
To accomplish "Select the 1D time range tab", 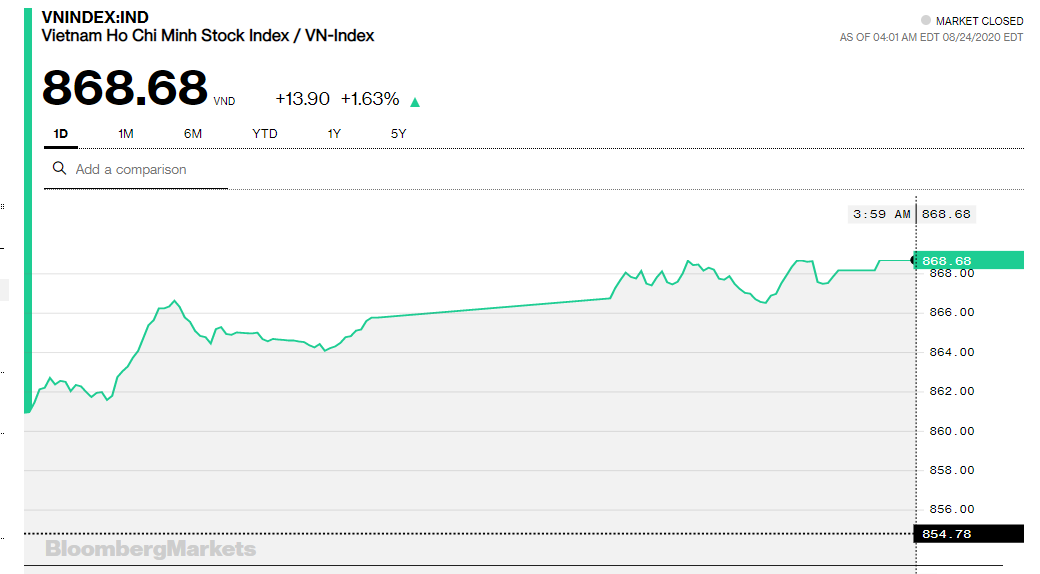I will tap(60, 134).
